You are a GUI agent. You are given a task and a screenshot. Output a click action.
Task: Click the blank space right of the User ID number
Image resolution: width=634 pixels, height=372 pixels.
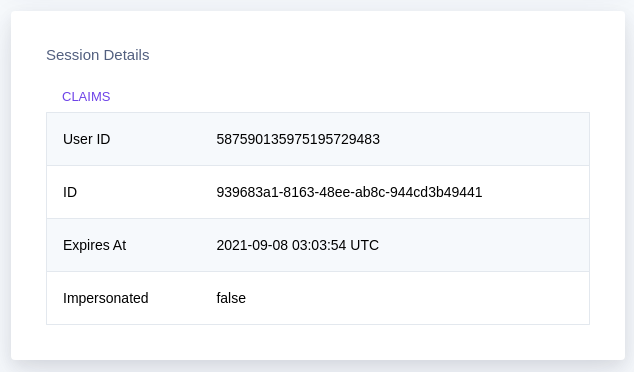(483, 139)
